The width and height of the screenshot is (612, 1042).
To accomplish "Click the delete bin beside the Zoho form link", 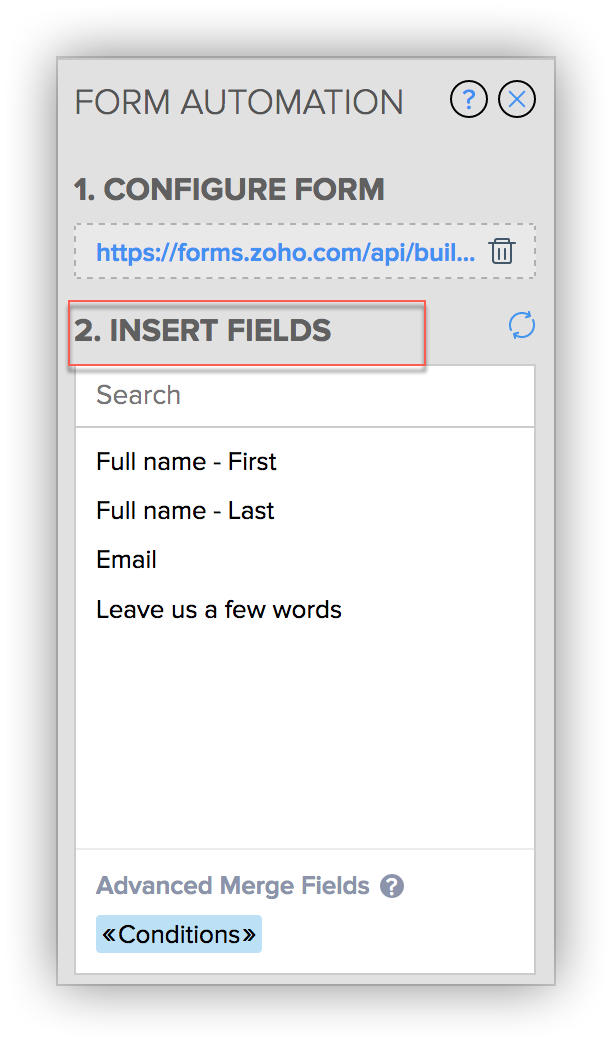I will (x=501, y=251).
